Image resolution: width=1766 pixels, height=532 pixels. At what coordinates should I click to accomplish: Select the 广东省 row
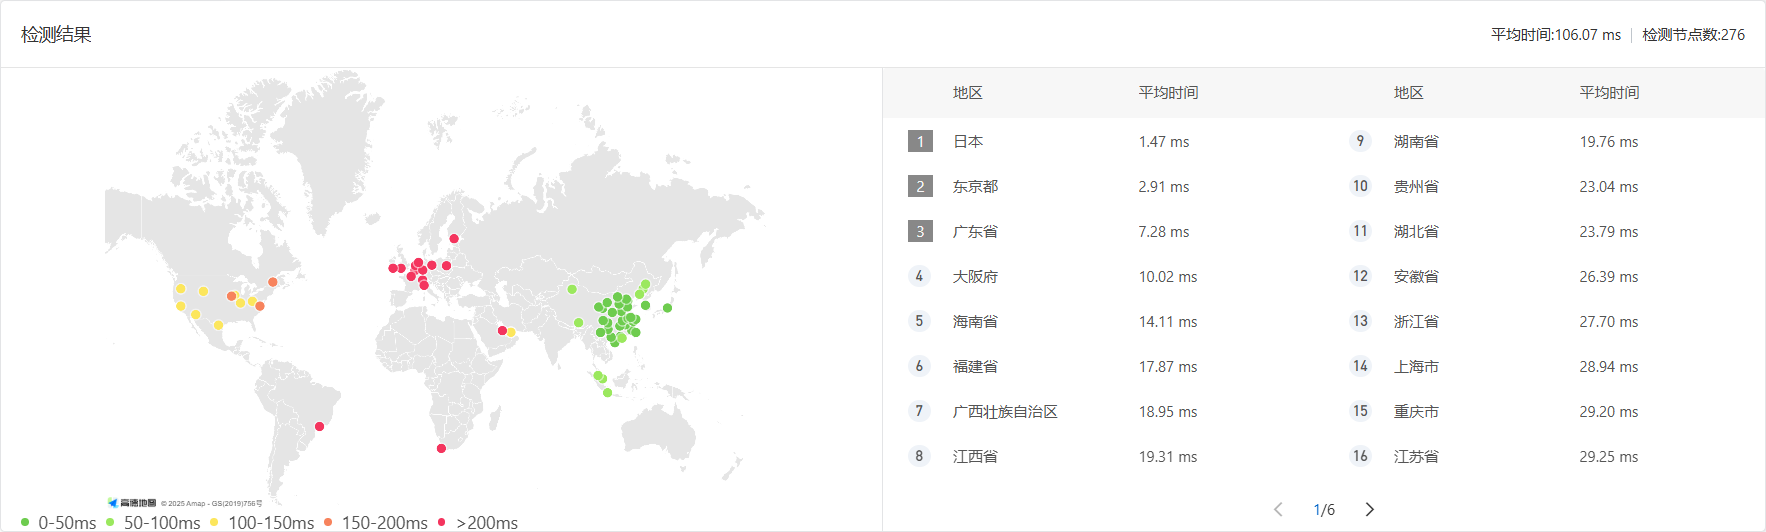pos(1103,231)
